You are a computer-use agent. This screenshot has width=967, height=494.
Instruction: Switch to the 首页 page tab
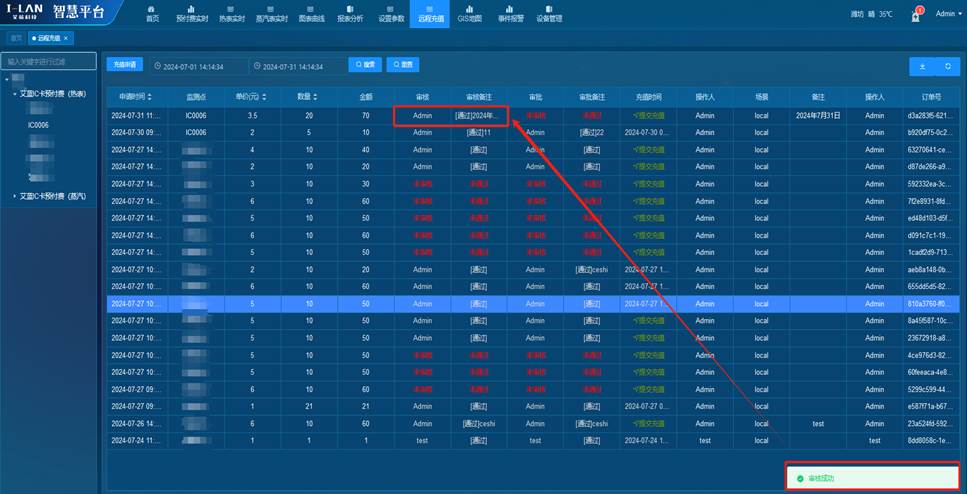click(x=17, y=38)
